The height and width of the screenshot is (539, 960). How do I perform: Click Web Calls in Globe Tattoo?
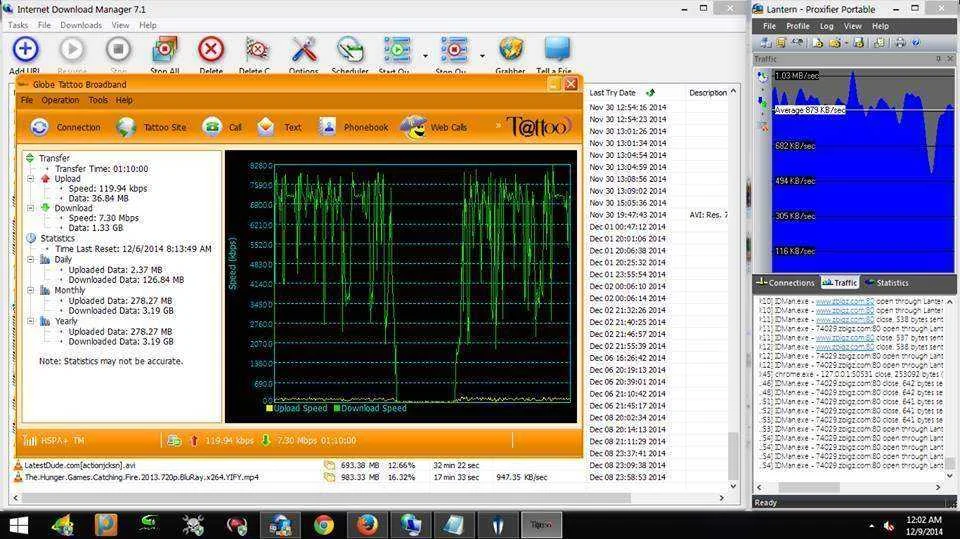433,127
